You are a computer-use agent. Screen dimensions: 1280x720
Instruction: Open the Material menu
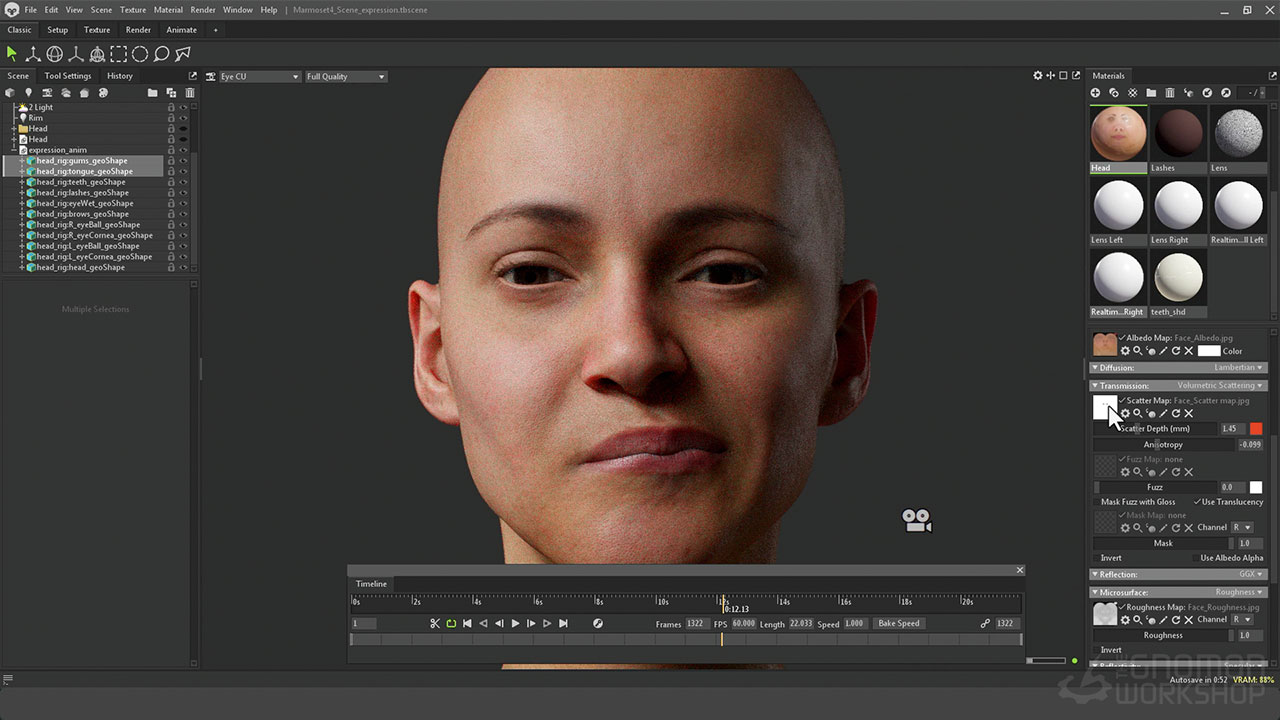(x=168, y=10)
